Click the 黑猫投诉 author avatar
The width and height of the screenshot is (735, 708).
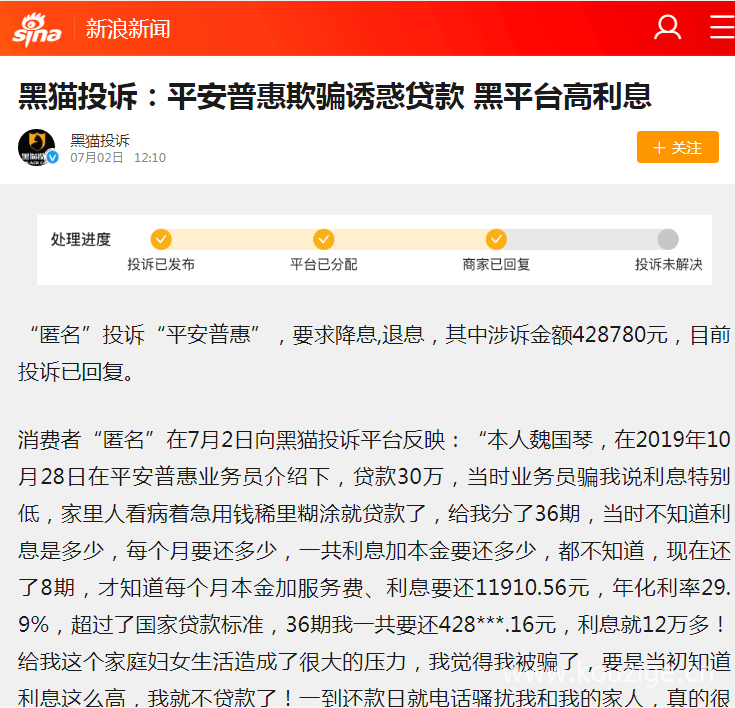[37, 147]
